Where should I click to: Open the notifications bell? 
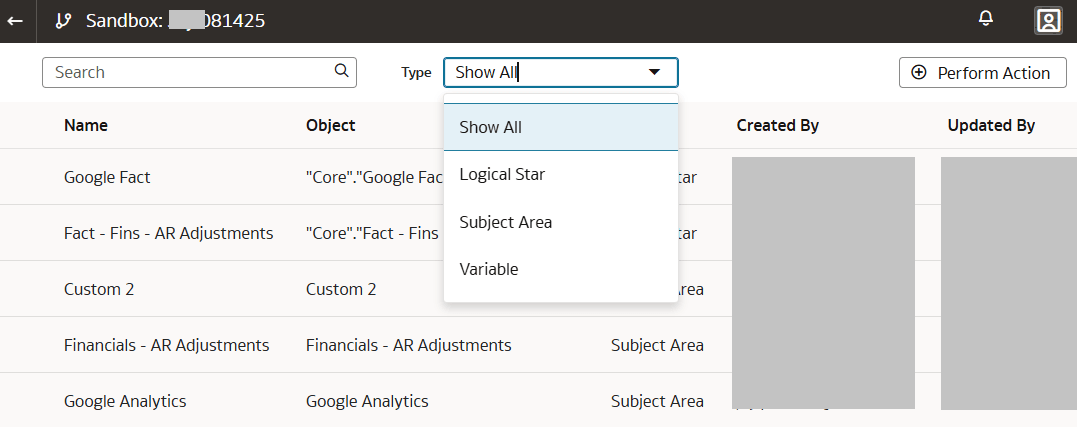pos(986,19)
